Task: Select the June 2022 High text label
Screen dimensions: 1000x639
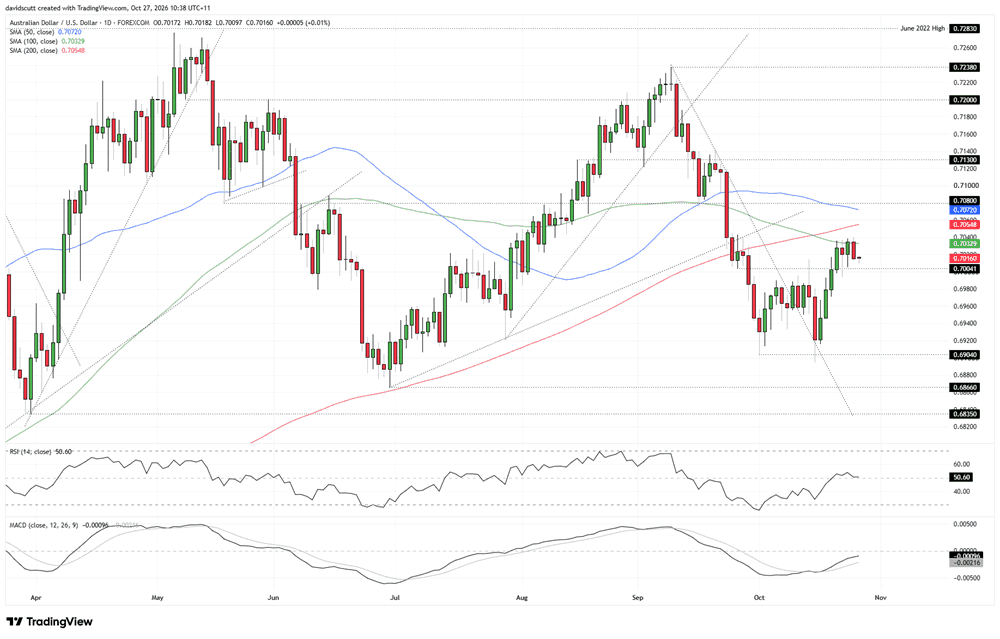Action: tap(922, 29)
